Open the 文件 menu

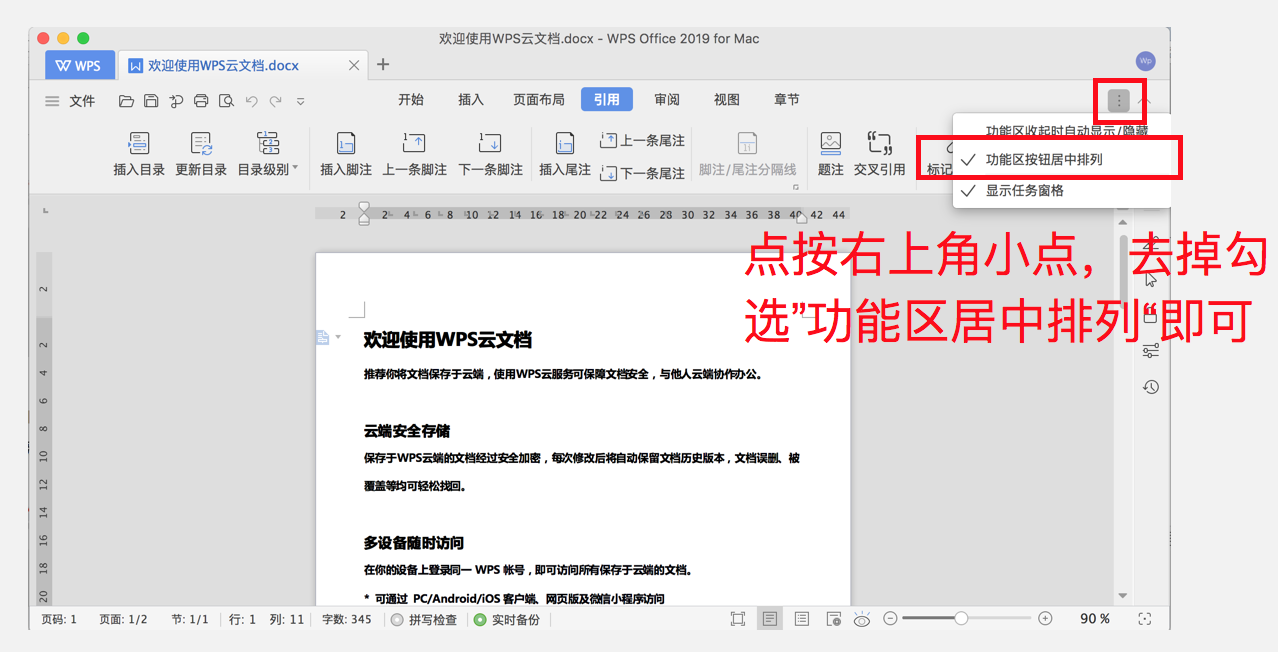(x=70, y=101)
